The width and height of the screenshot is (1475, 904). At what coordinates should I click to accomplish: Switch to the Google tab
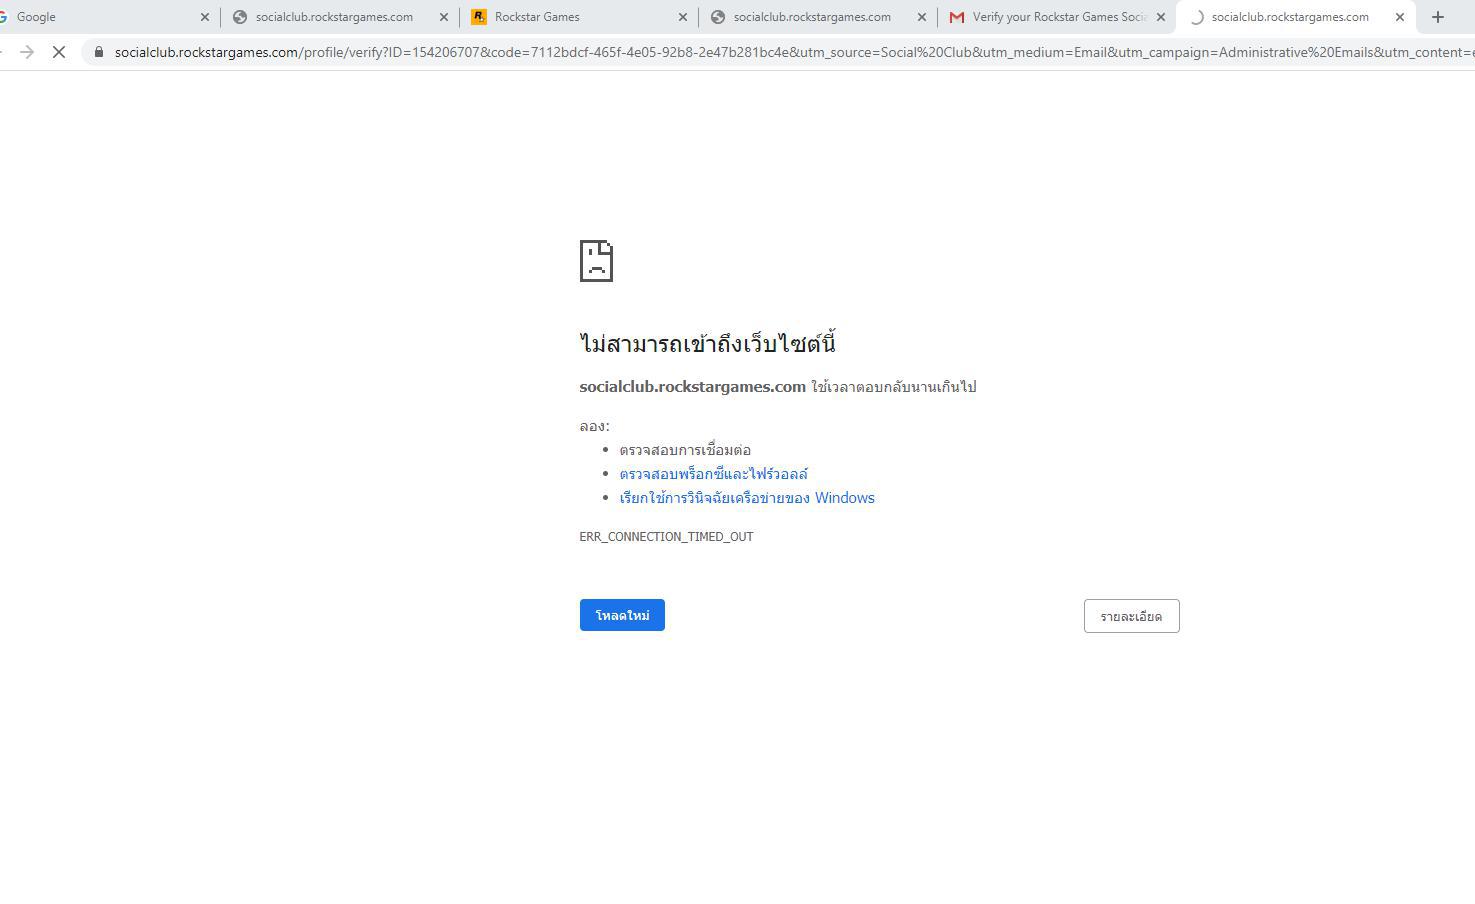tap(100, 17)
